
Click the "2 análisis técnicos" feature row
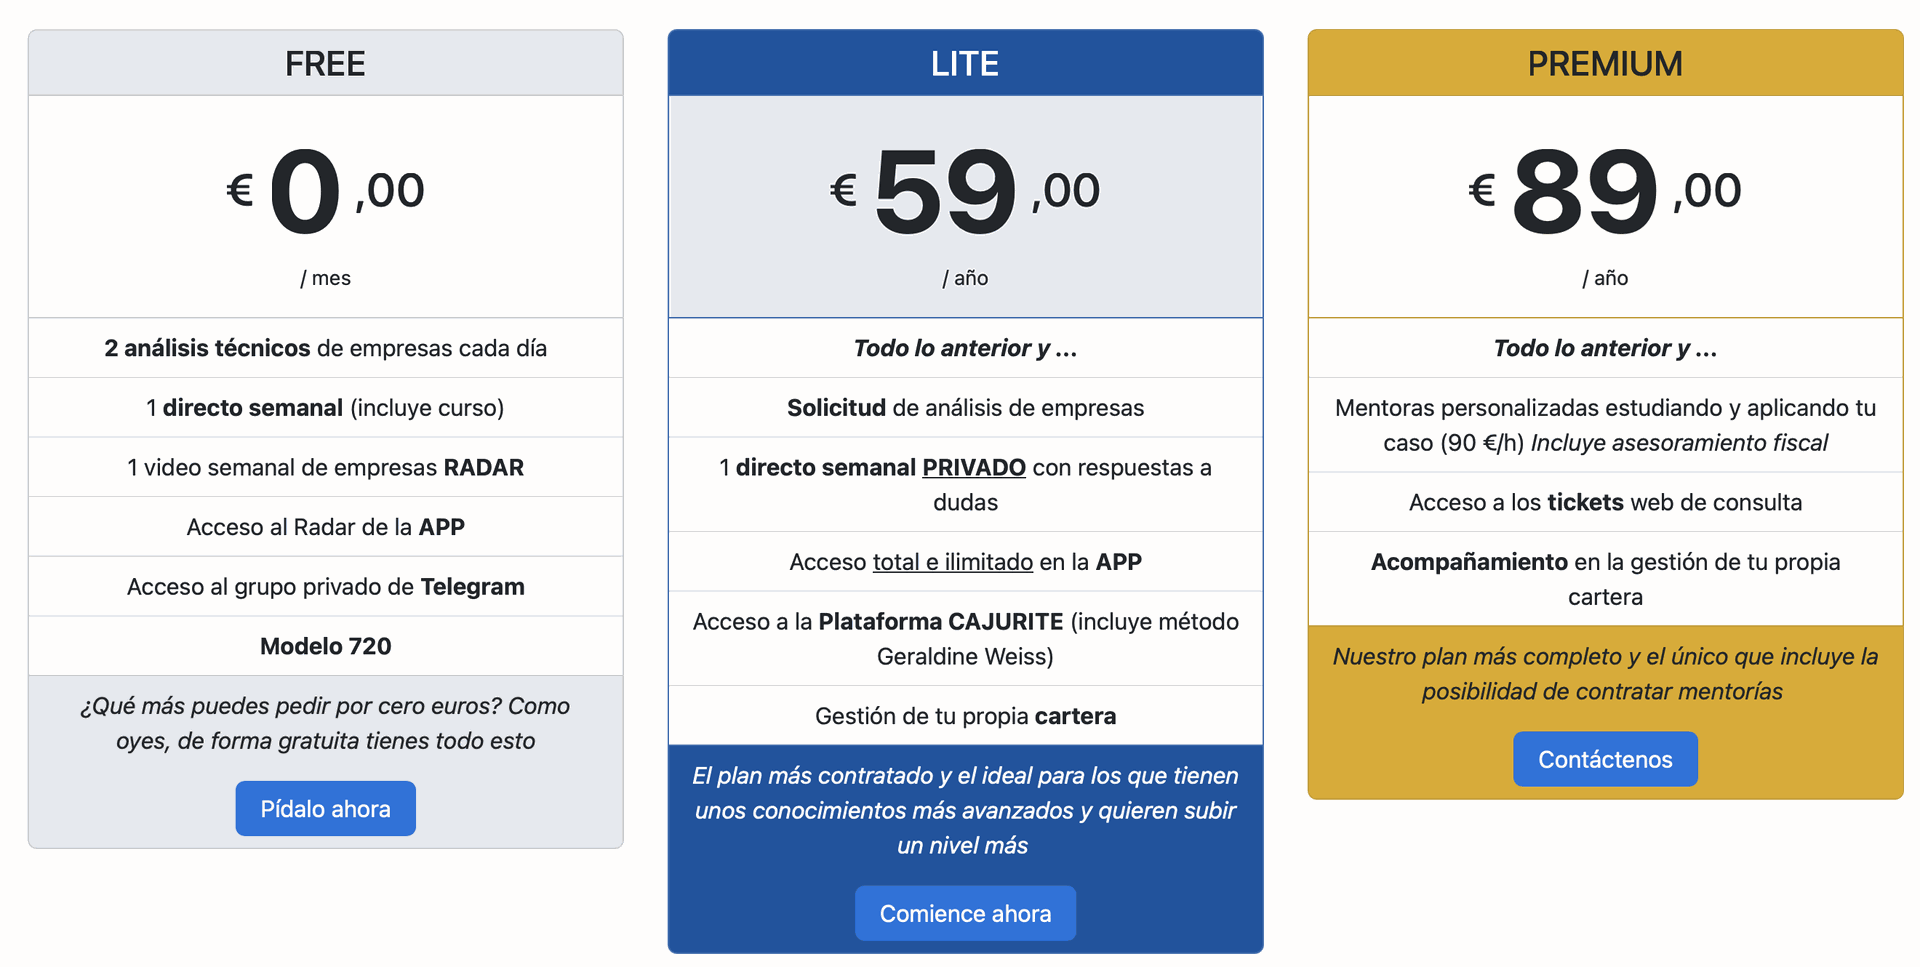click(325, 348)
